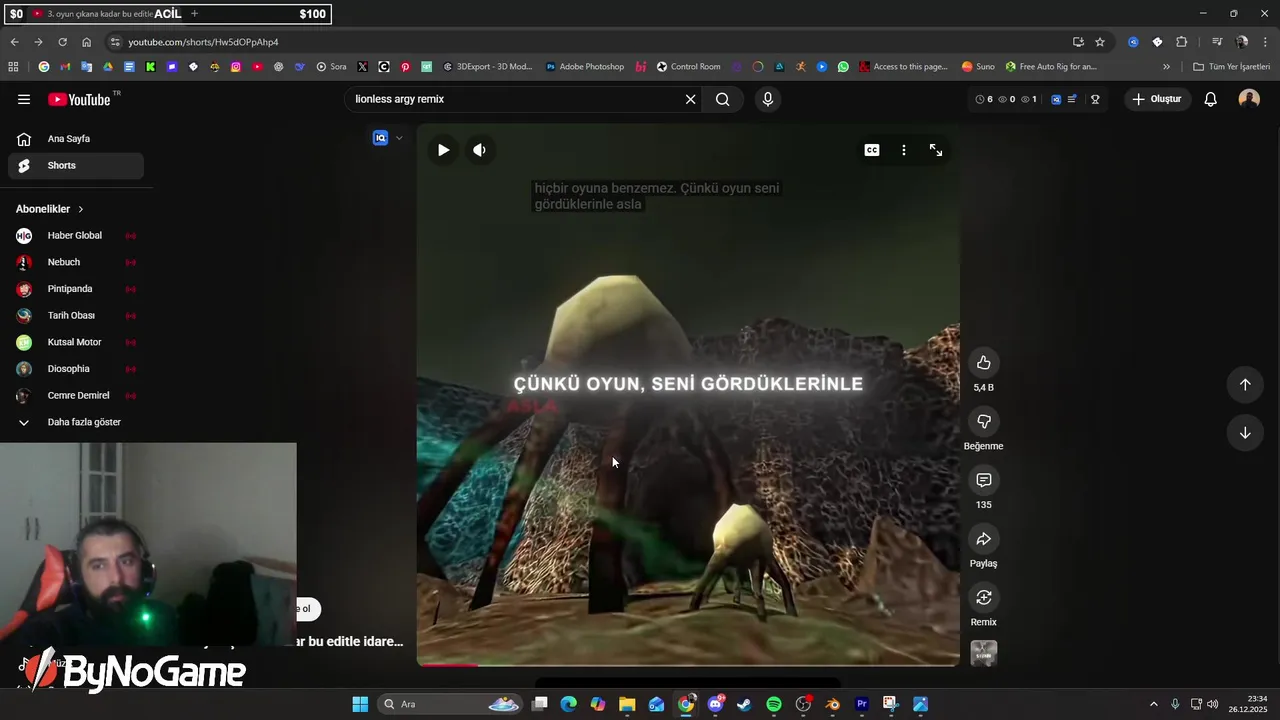Select Ana Sayfa in sidebar
1280x720 pixels.
pyautogui.click(x=76, y=139)
